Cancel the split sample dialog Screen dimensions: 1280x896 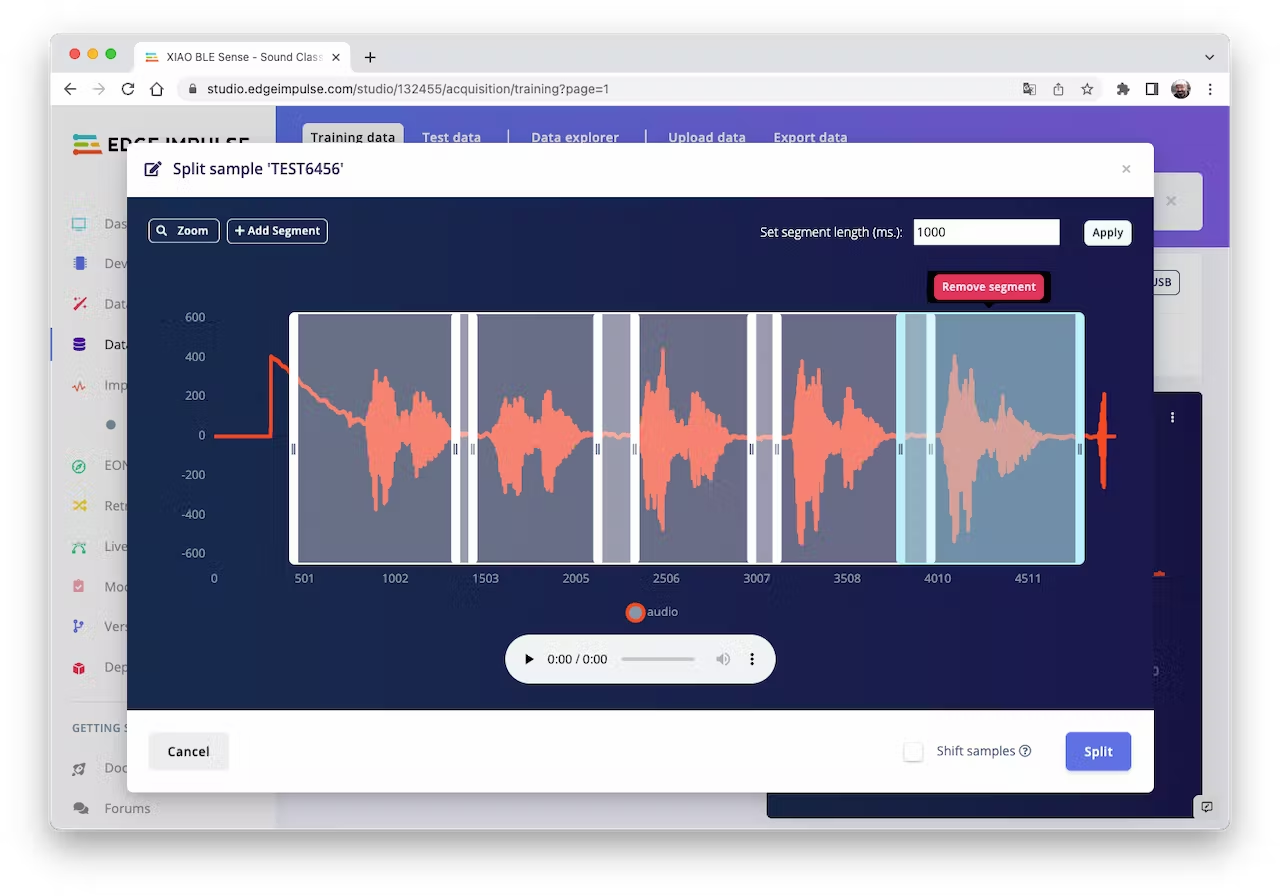pos(188,752)
